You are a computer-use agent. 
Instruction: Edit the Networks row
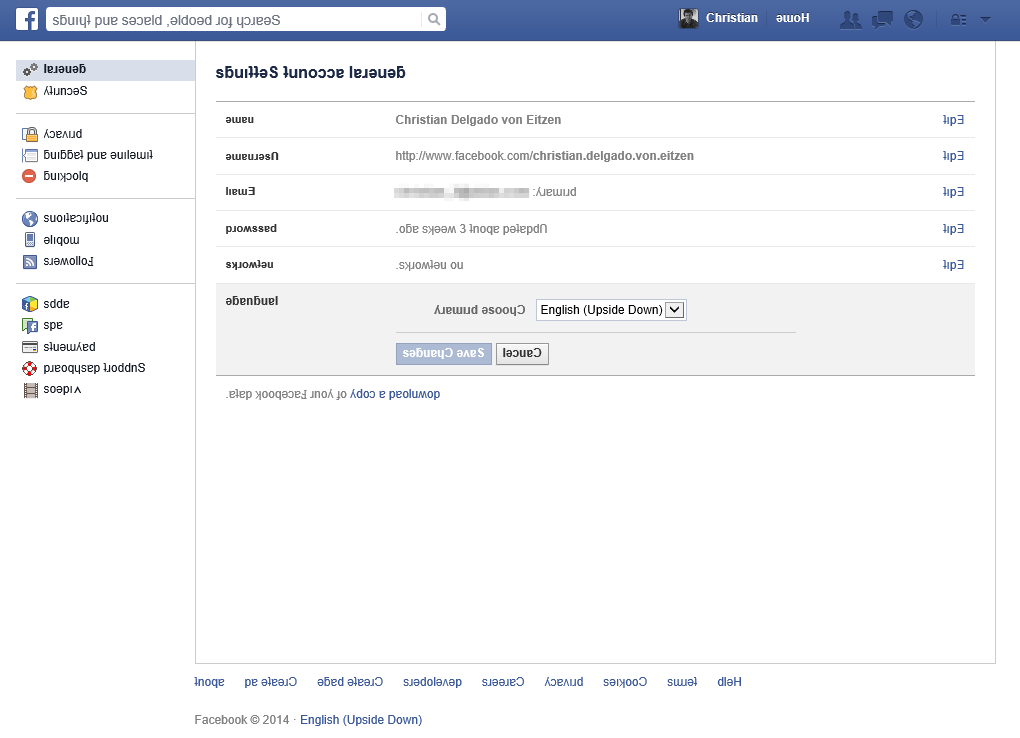pyautogui.click(x=953, y=265)
